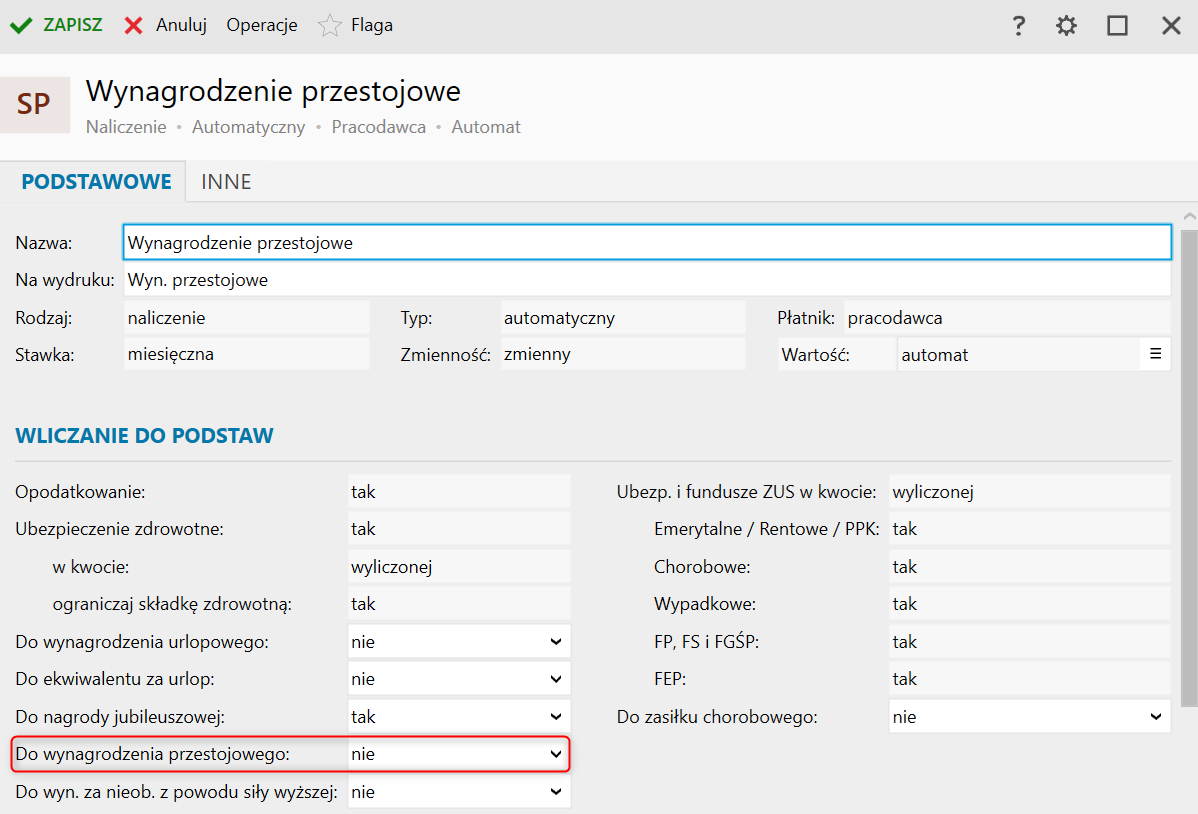
Task: Click the SP element avatar tile
Action: (34, 104)
